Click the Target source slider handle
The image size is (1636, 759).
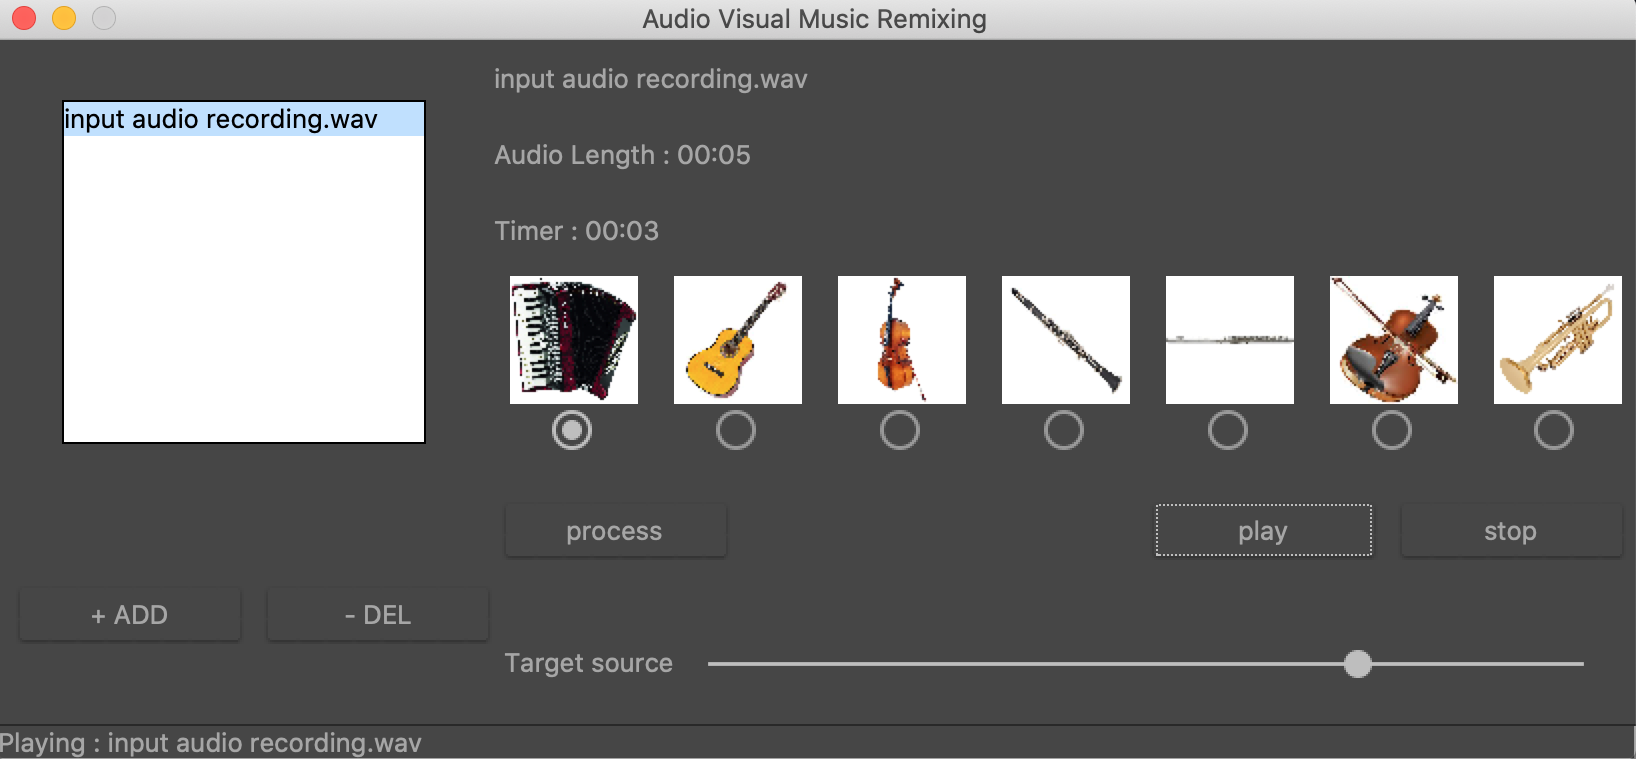point(1357,664)
